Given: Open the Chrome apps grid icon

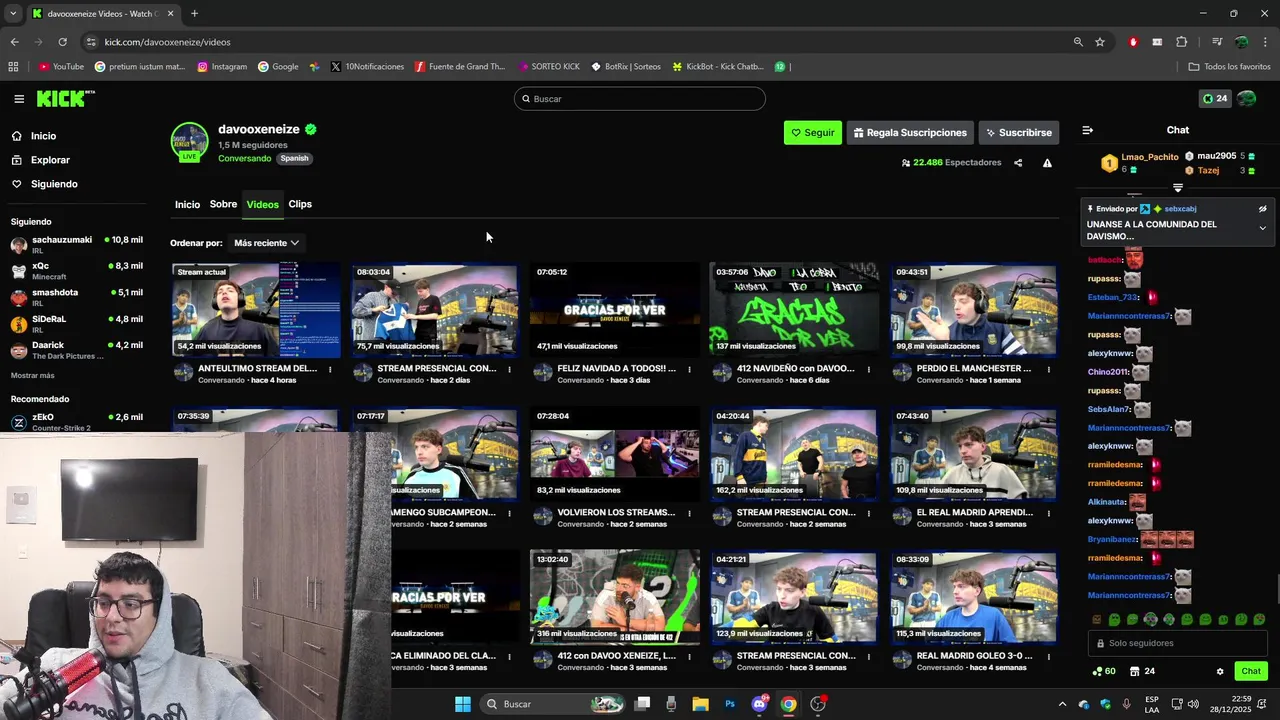Looking at the screenshot, I should point(13,67).
